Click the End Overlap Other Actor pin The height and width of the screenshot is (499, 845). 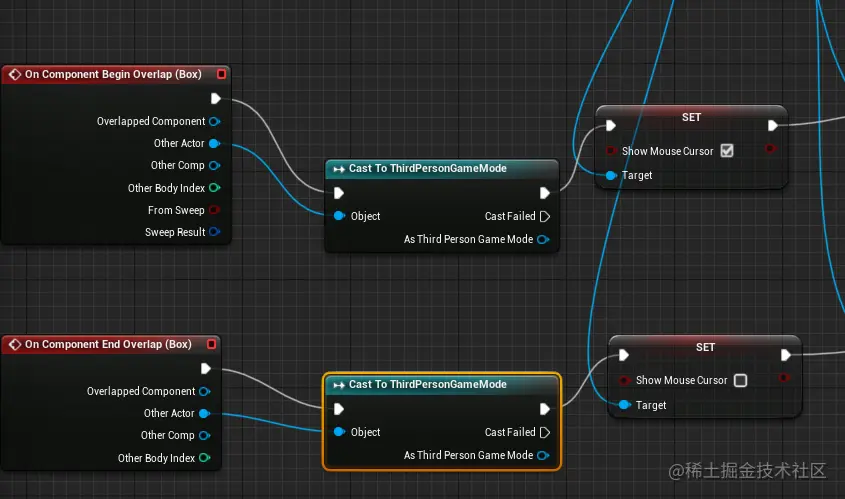(x=204, y=413)
